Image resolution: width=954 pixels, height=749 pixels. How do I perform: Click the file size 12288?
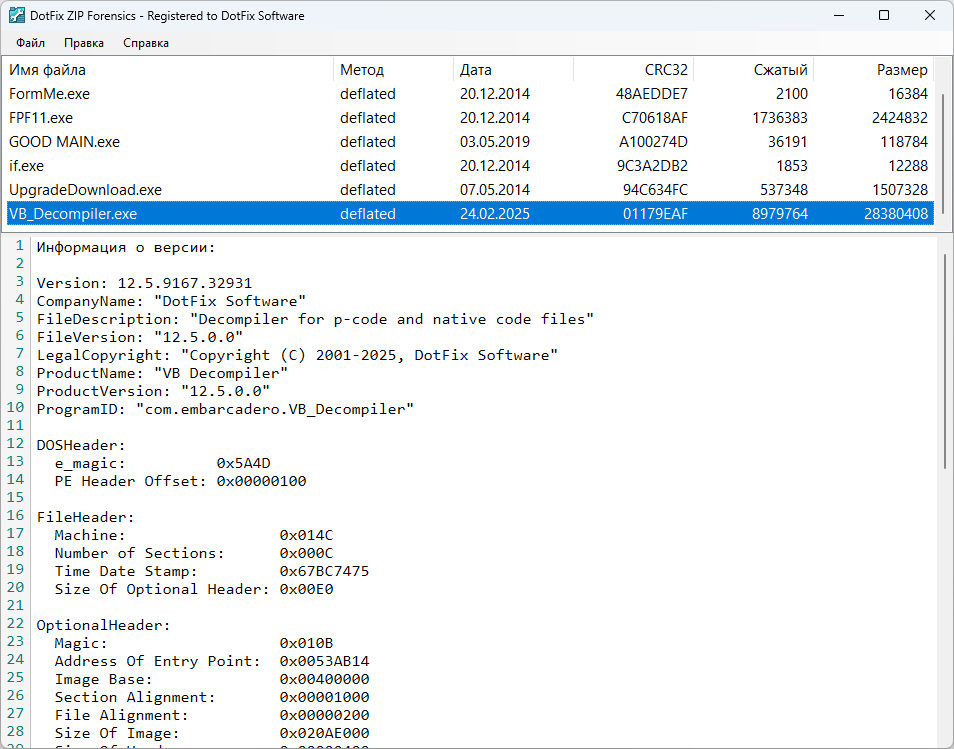point(908,165)
